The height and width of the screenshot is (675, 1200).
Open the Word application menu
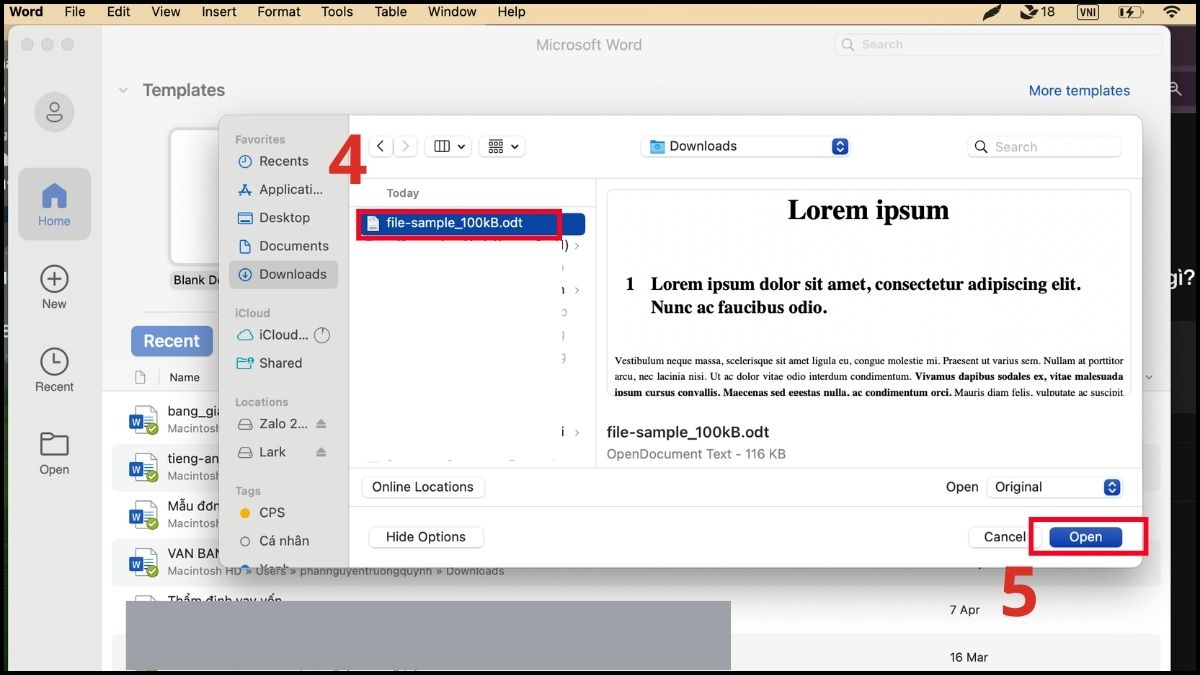[x=26, y=12]
